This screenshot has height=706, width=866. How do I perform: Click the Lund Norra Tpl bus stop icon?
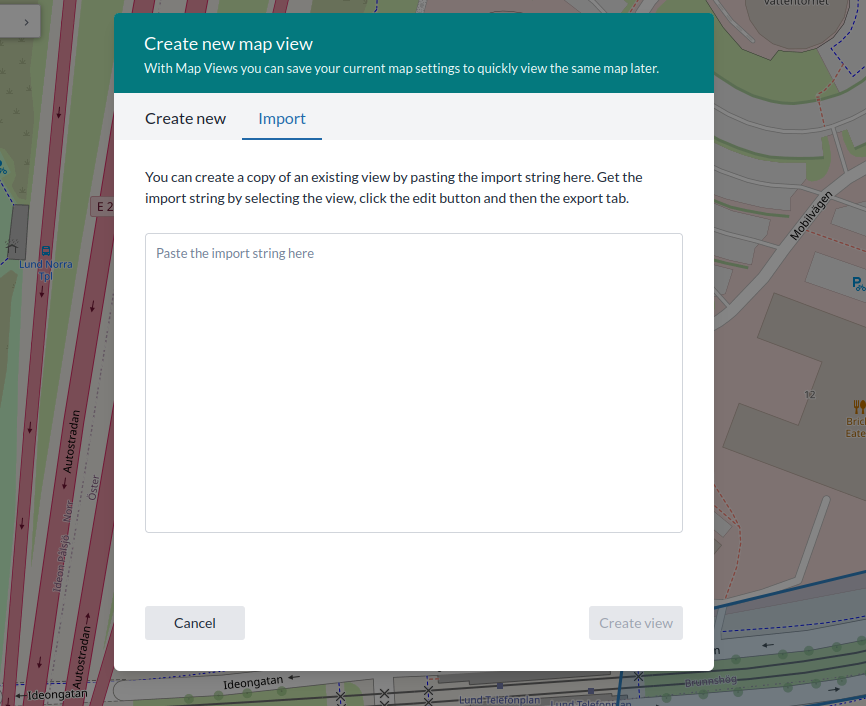pyautogui.click(x=46, y=251)
